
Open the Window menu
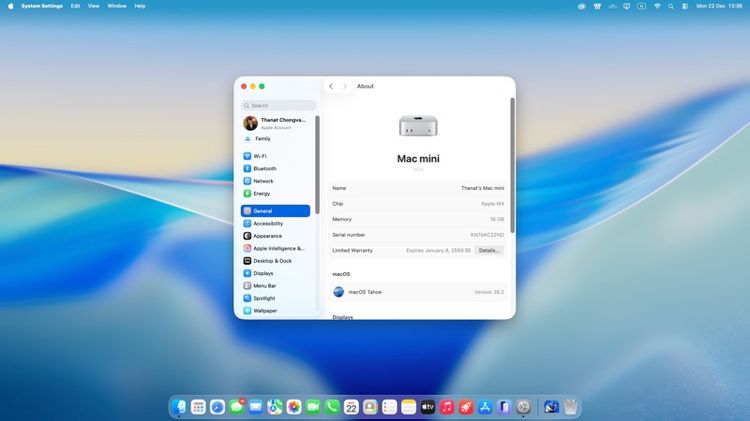[x=117, y=6]
